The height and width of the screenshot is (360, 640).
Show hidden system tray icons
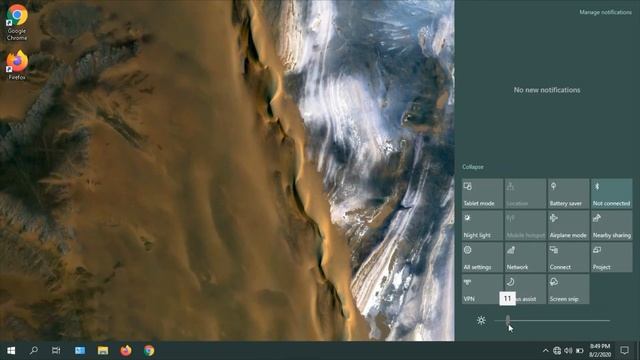click(x=546, y=351)
